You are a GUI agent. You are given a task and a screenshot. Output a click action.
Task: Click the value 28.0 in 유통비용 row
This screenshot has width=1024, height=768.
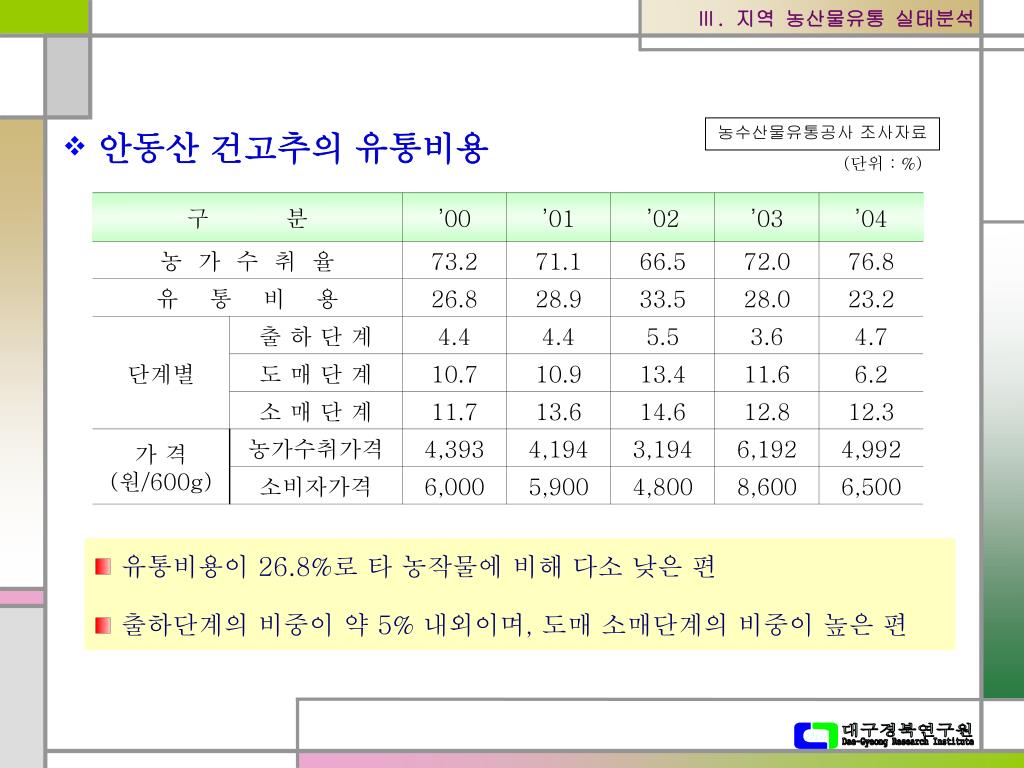pyautogui.click(x=767, y=299)
